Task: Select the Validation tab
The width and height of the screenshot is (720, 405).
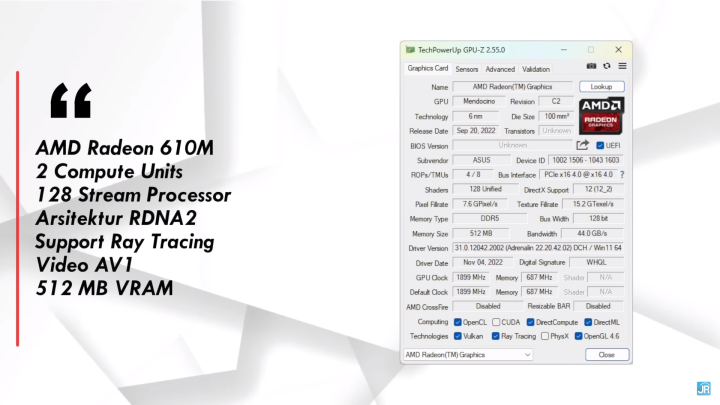Action: coord(536,69)
